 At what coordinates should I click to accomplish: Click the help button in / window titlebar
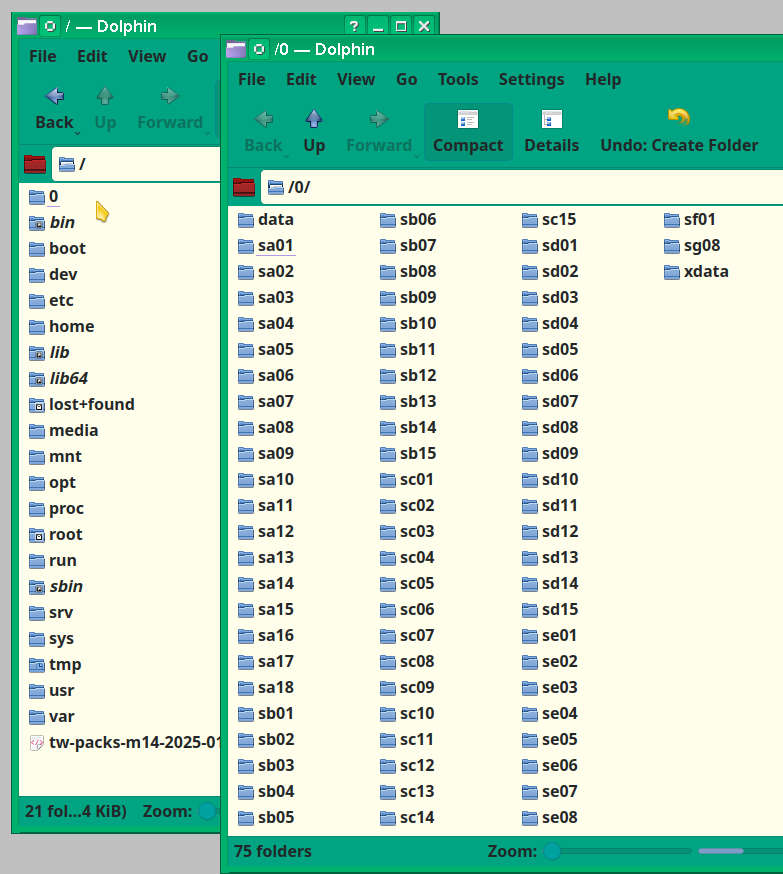[354, 26]
